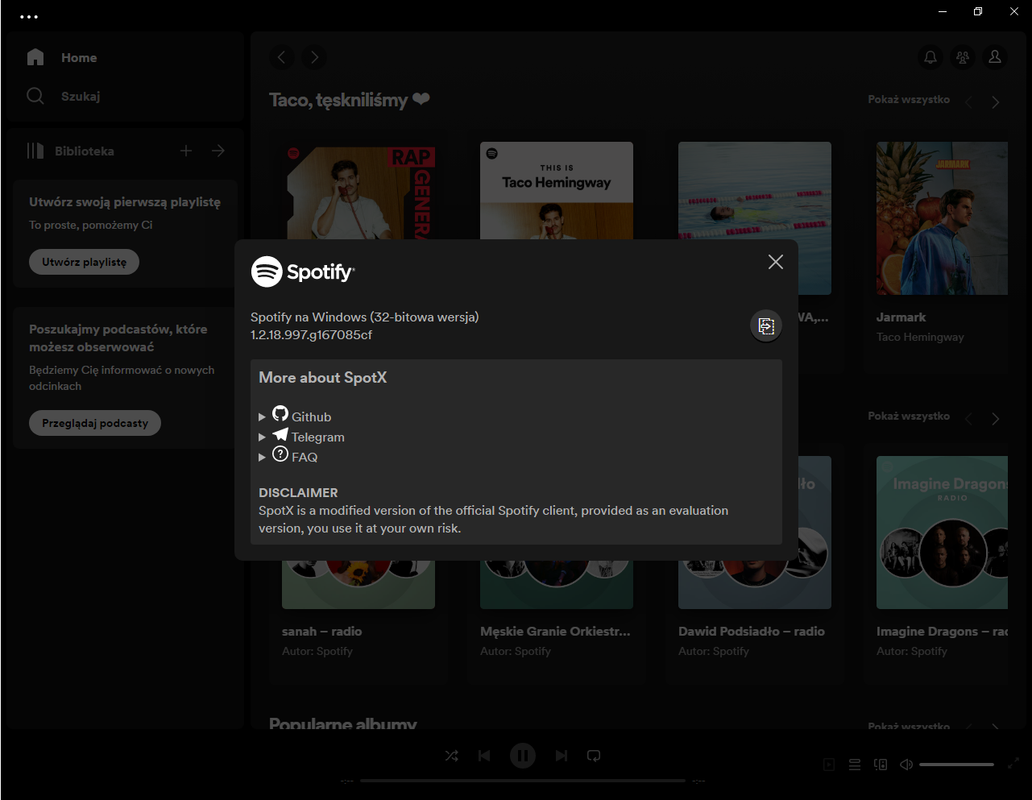Toggle shuffle playback
Image resolution: width=1032 pixels, height=800 pixels.
click(452, 756)
